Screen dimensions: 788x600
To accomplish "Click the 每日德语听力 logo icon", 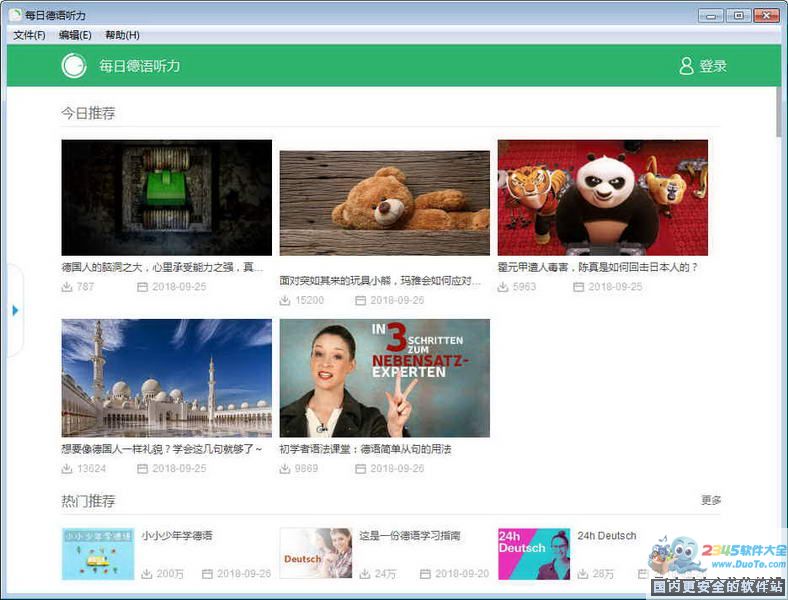I will pyautogui.click(x=74, y=66).
